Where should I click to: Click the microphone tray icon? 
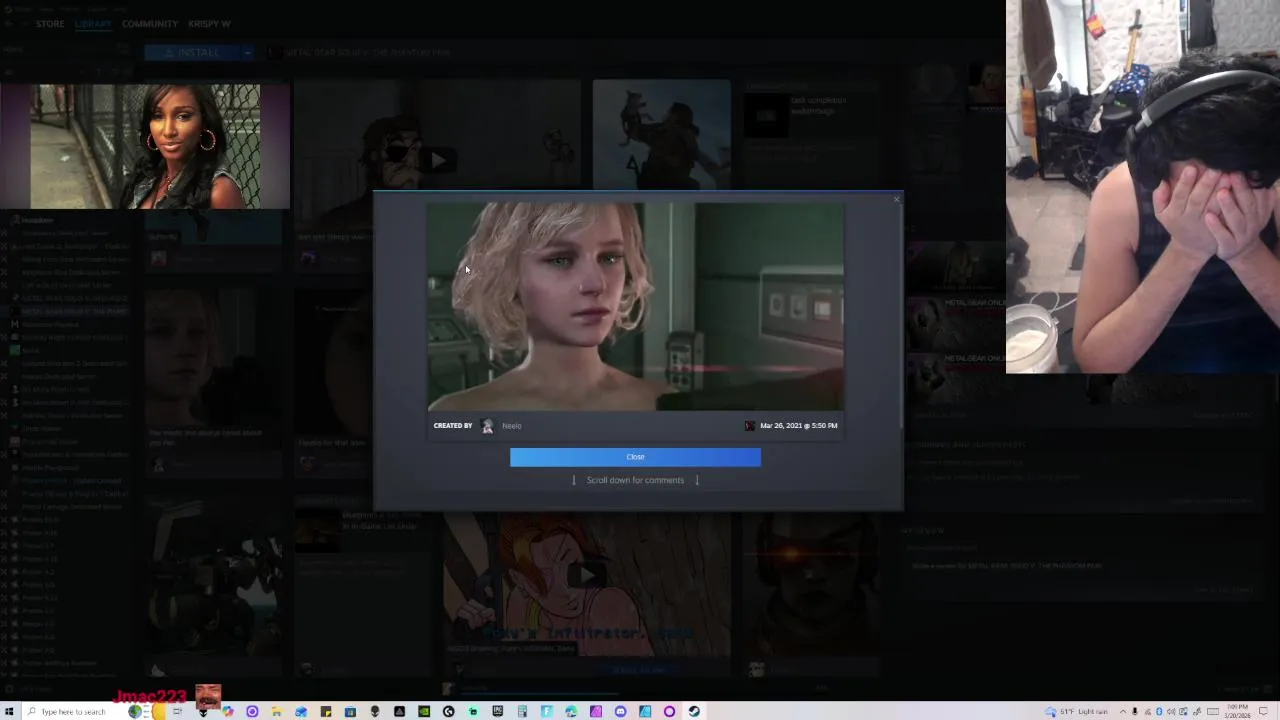(1135, 711)
